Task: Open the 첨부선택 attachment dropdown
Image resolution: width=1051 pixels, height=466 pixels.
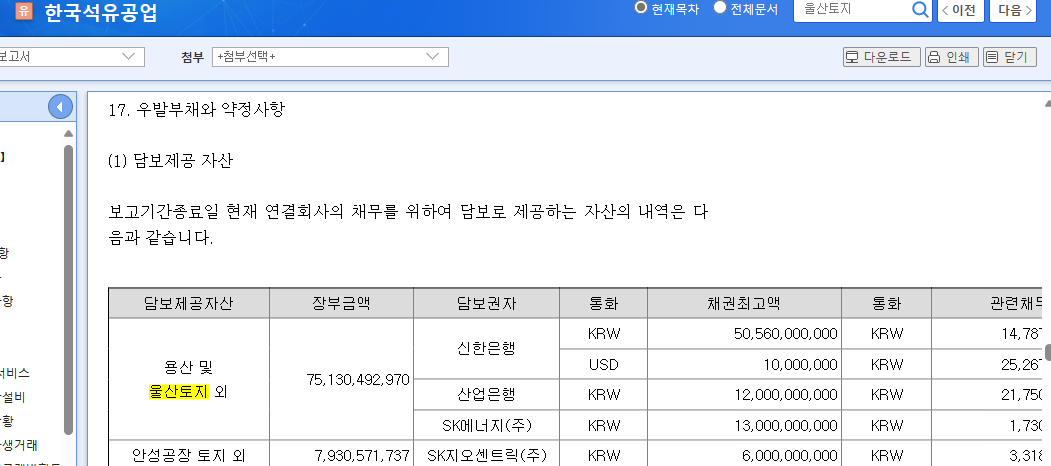Action: click(330, 57)
